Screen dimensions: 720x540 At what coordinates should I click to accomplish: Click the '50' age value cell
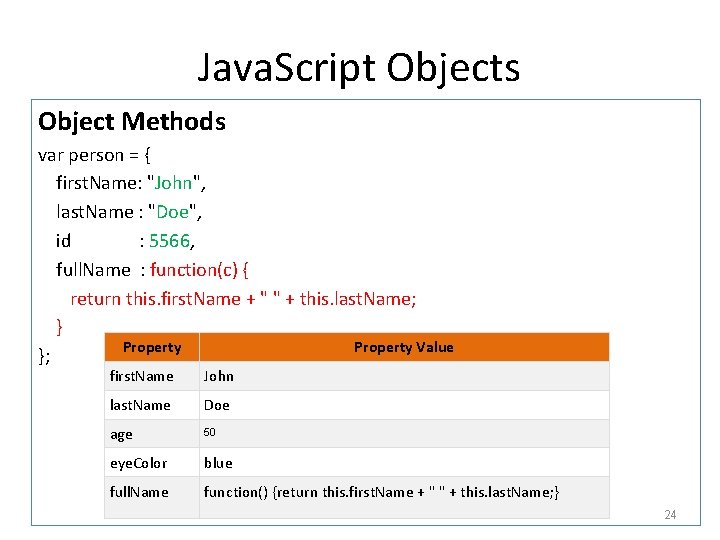click(210, 432)
